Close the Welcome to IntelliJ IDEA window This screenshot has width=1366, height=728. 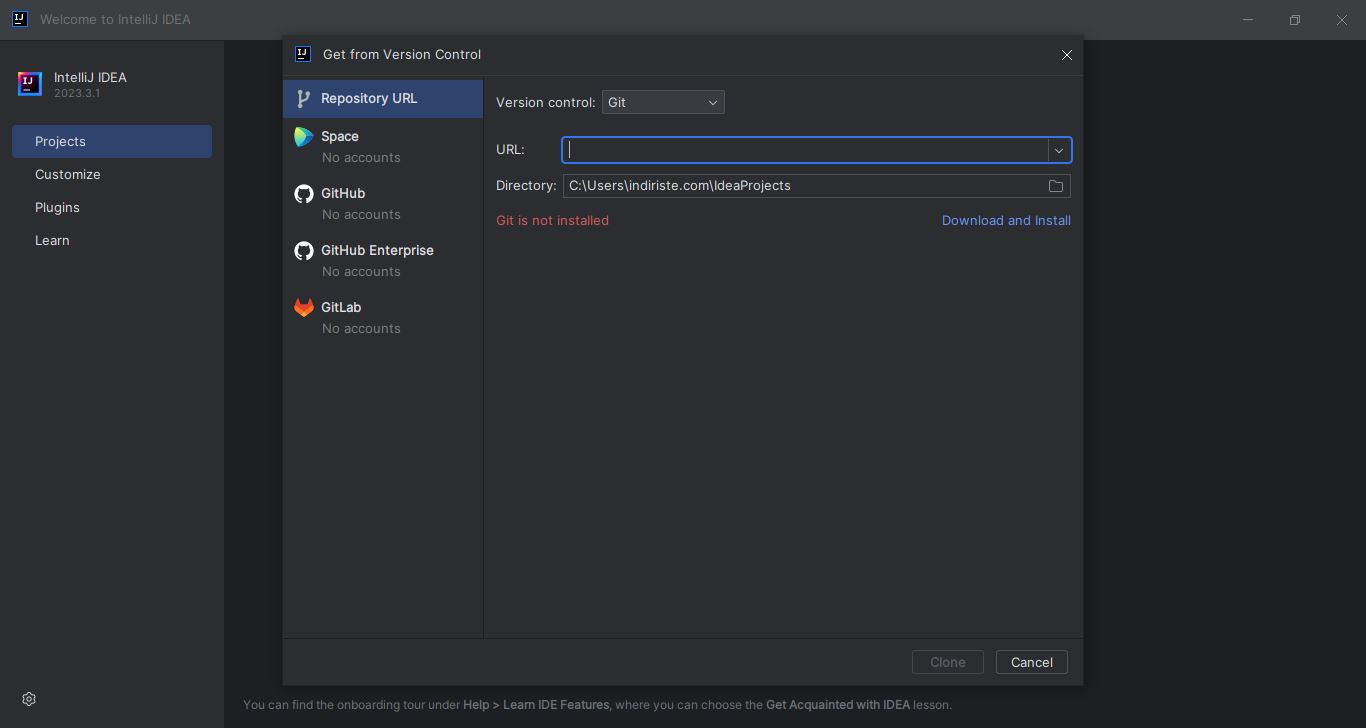(x=1342, y=19)
